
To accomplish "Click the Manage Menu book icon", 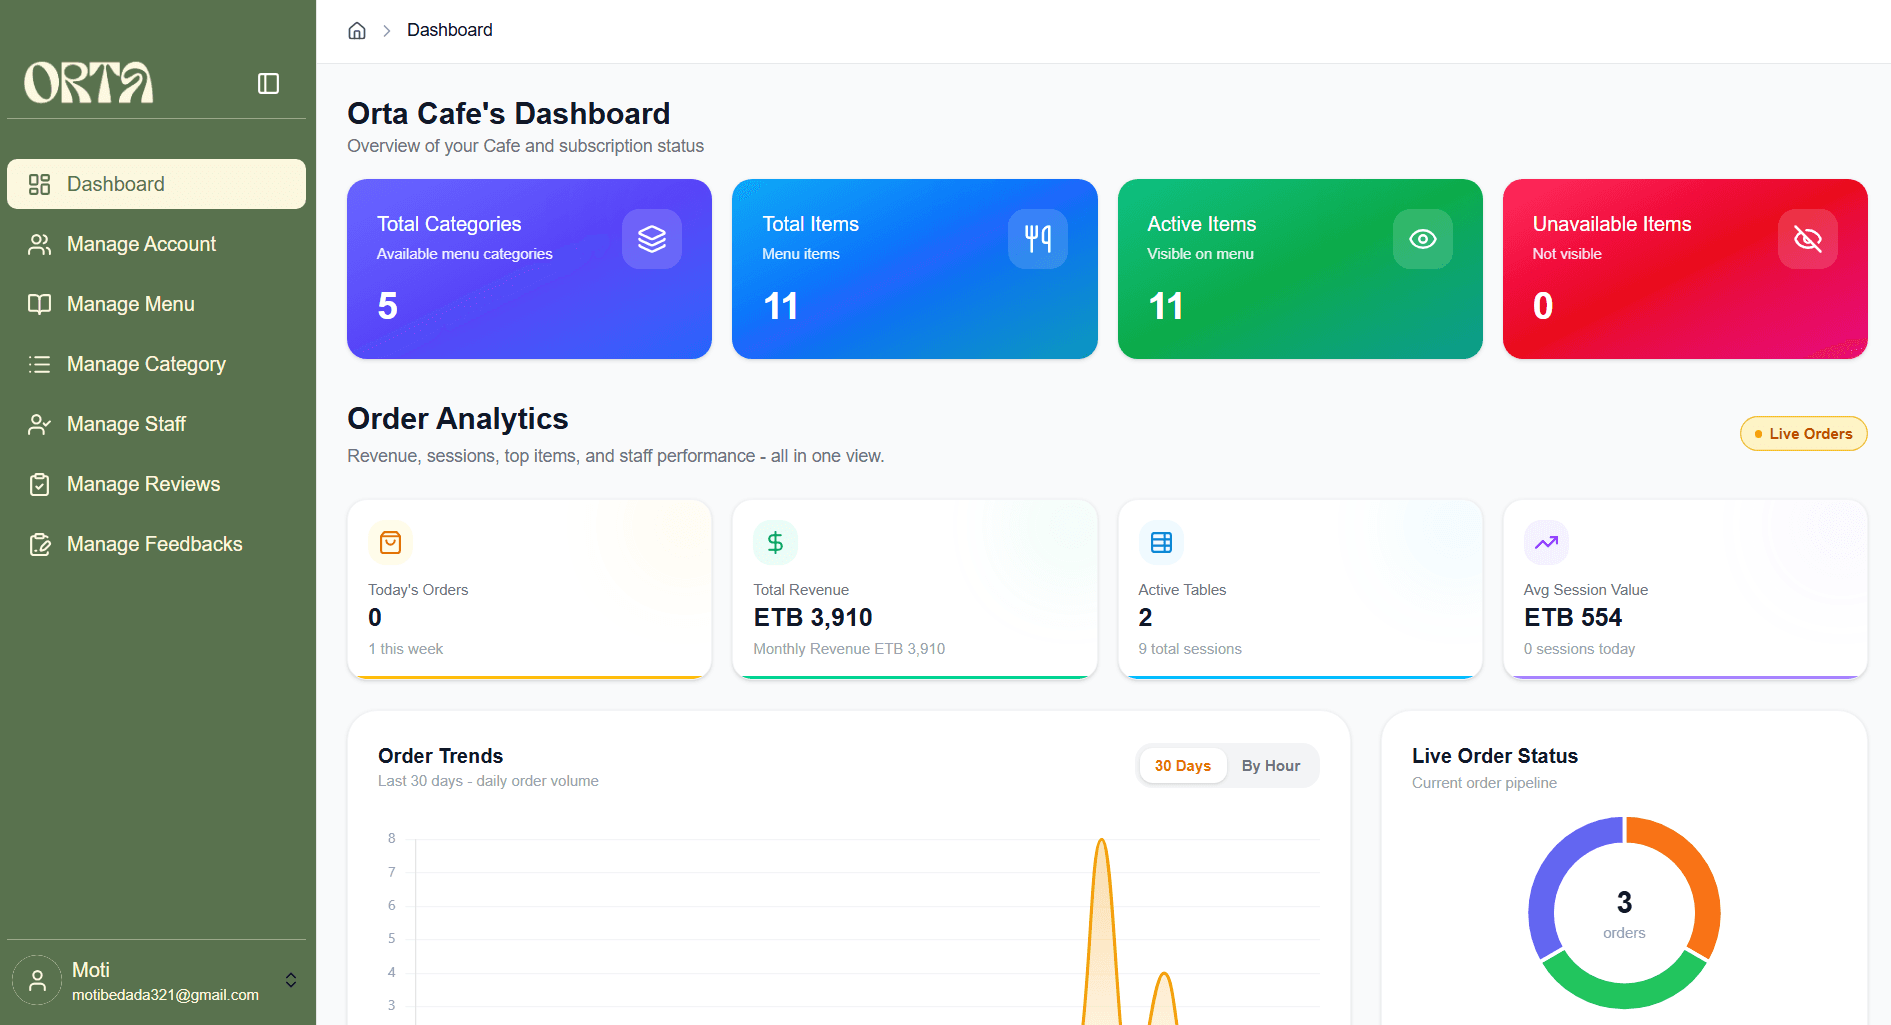I will [39, 304].
